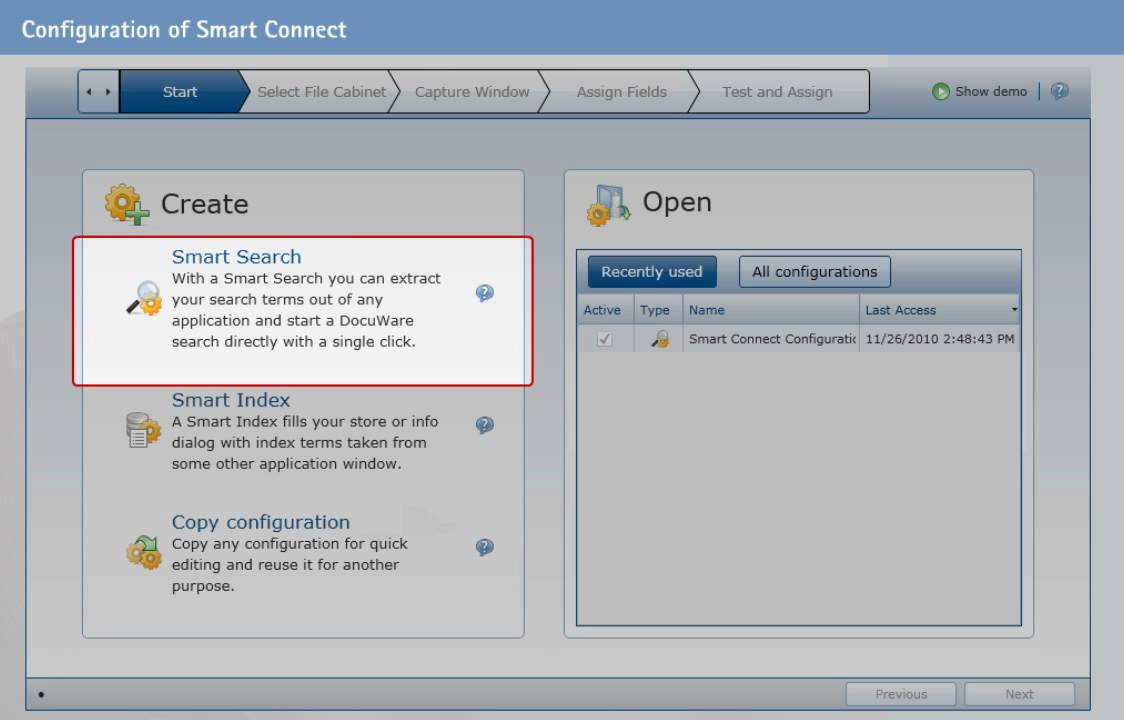1124x720 pixels.
Task: Click the type icon of Smart Connect Configuration row
Action: point(659,339)
